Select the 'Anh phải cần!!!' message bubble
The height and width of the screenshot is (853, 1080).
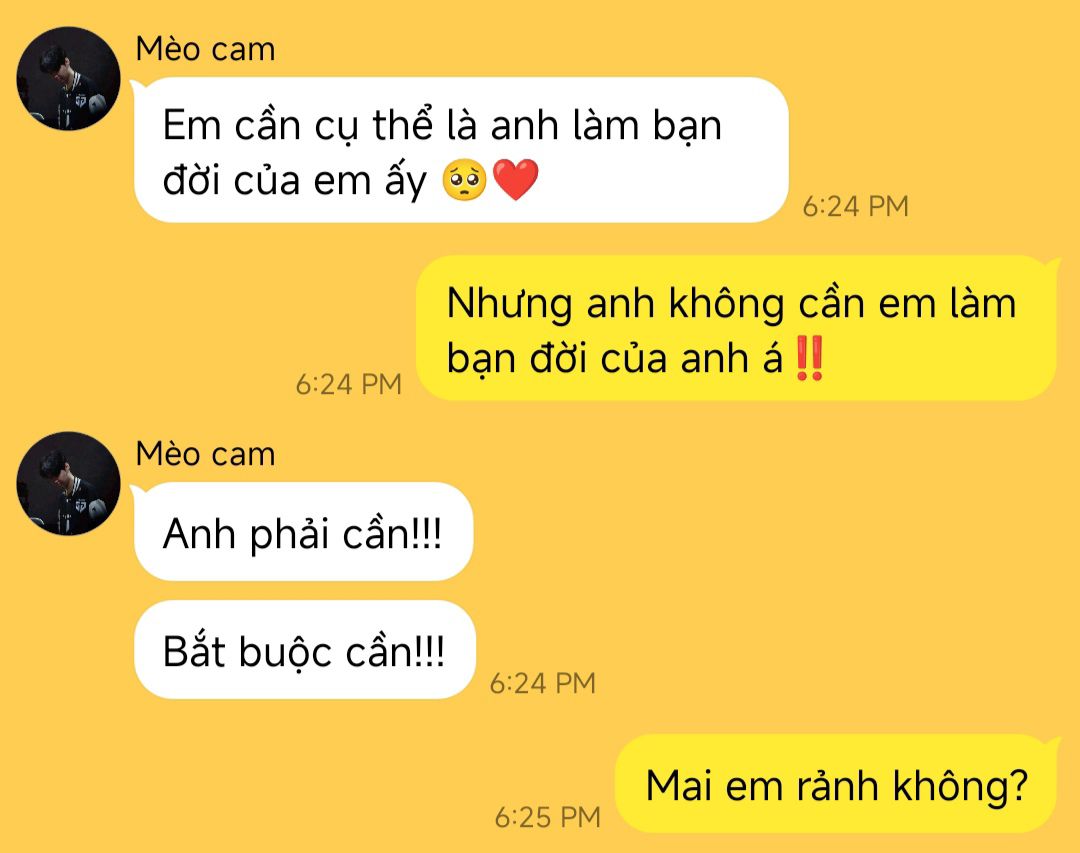click(303, 531)
